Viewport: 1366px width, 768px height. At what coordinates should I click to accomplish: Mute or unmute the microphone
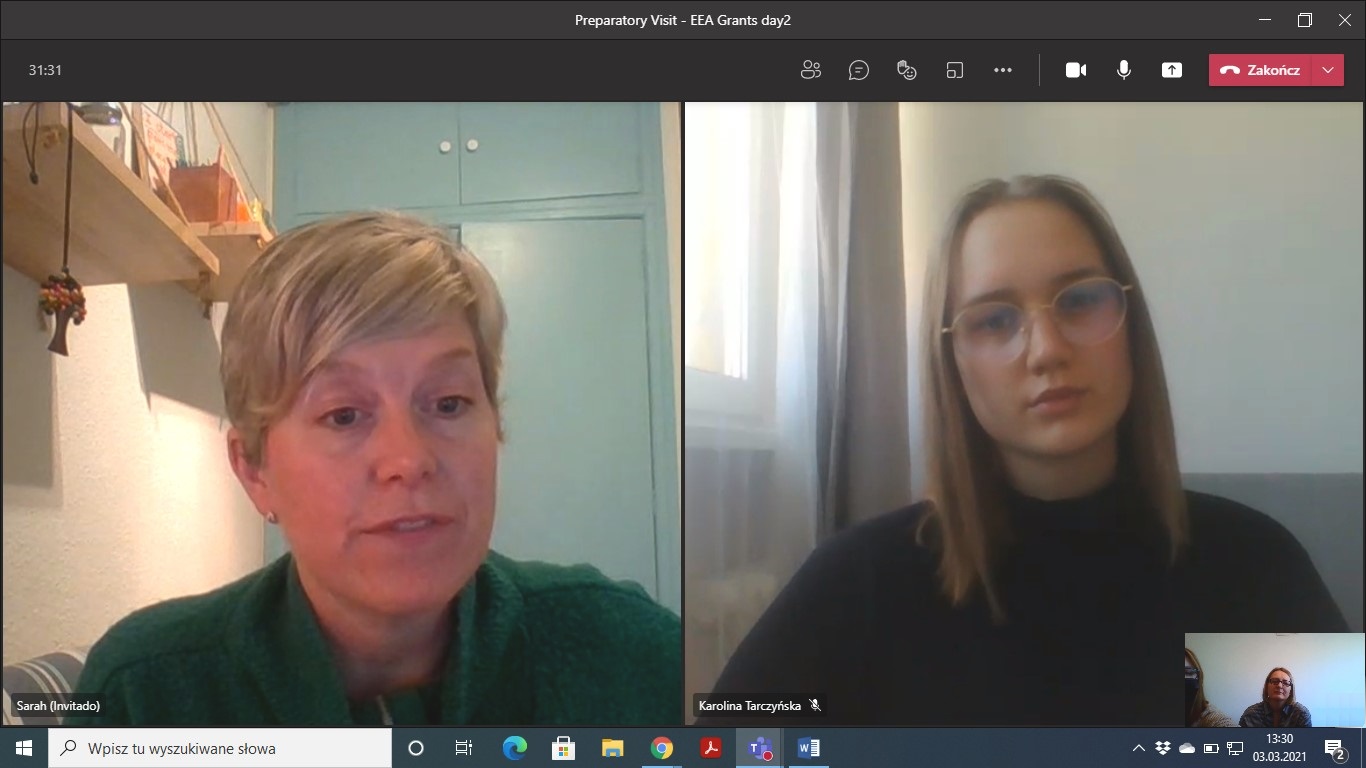[1124, 70]
